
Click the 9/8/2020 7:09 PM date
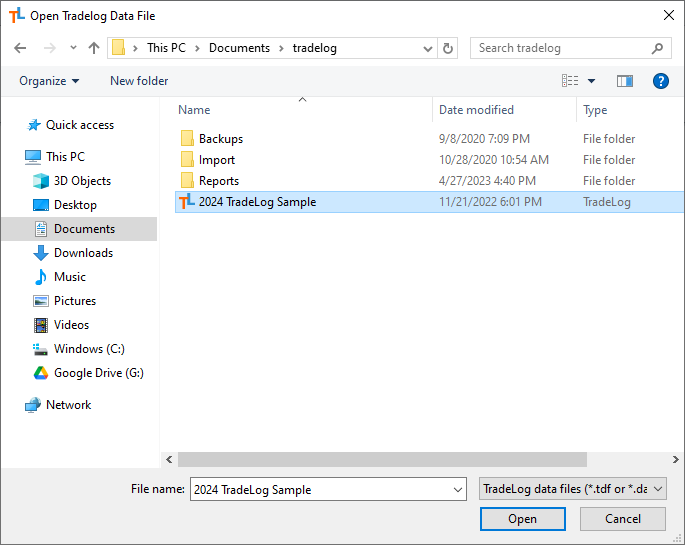coord(484,139)
